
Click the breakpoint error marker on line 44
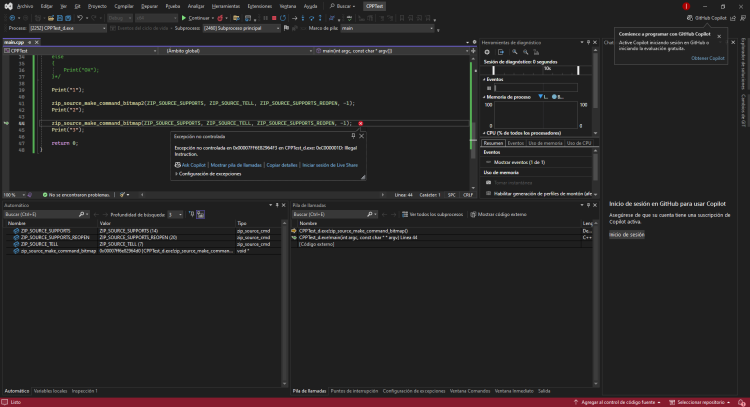coord(360,123)
